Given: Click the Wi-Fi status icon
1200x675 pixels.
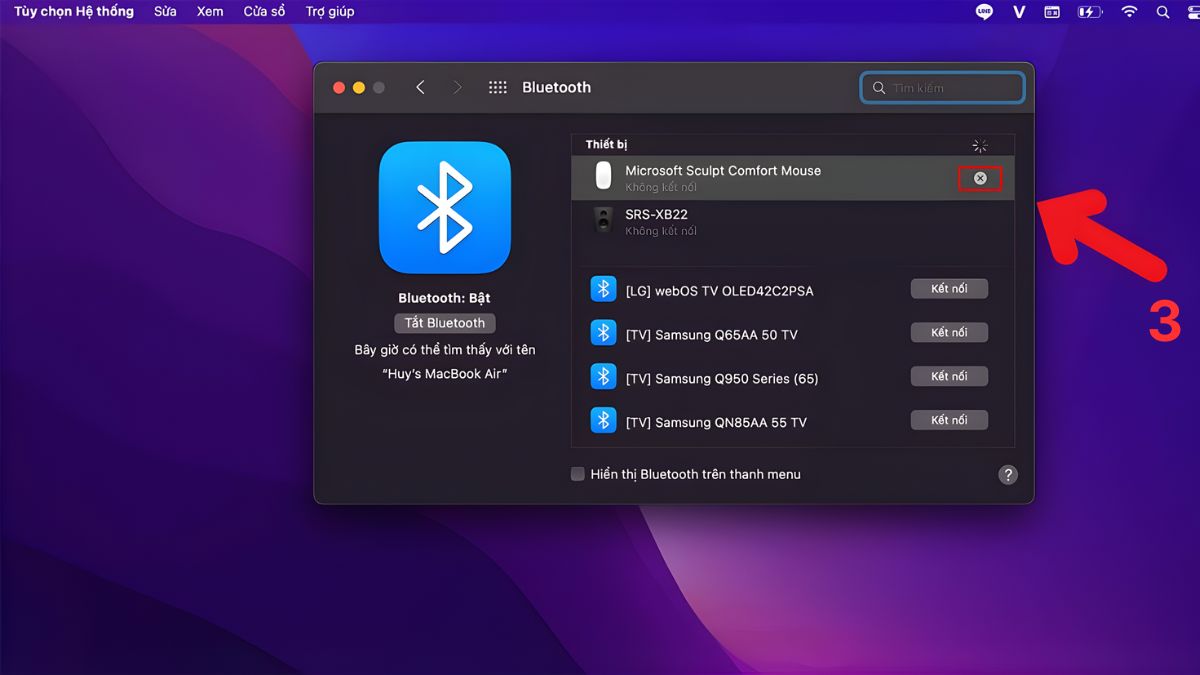Looking at the screenshot, I should click(1129, 12).
